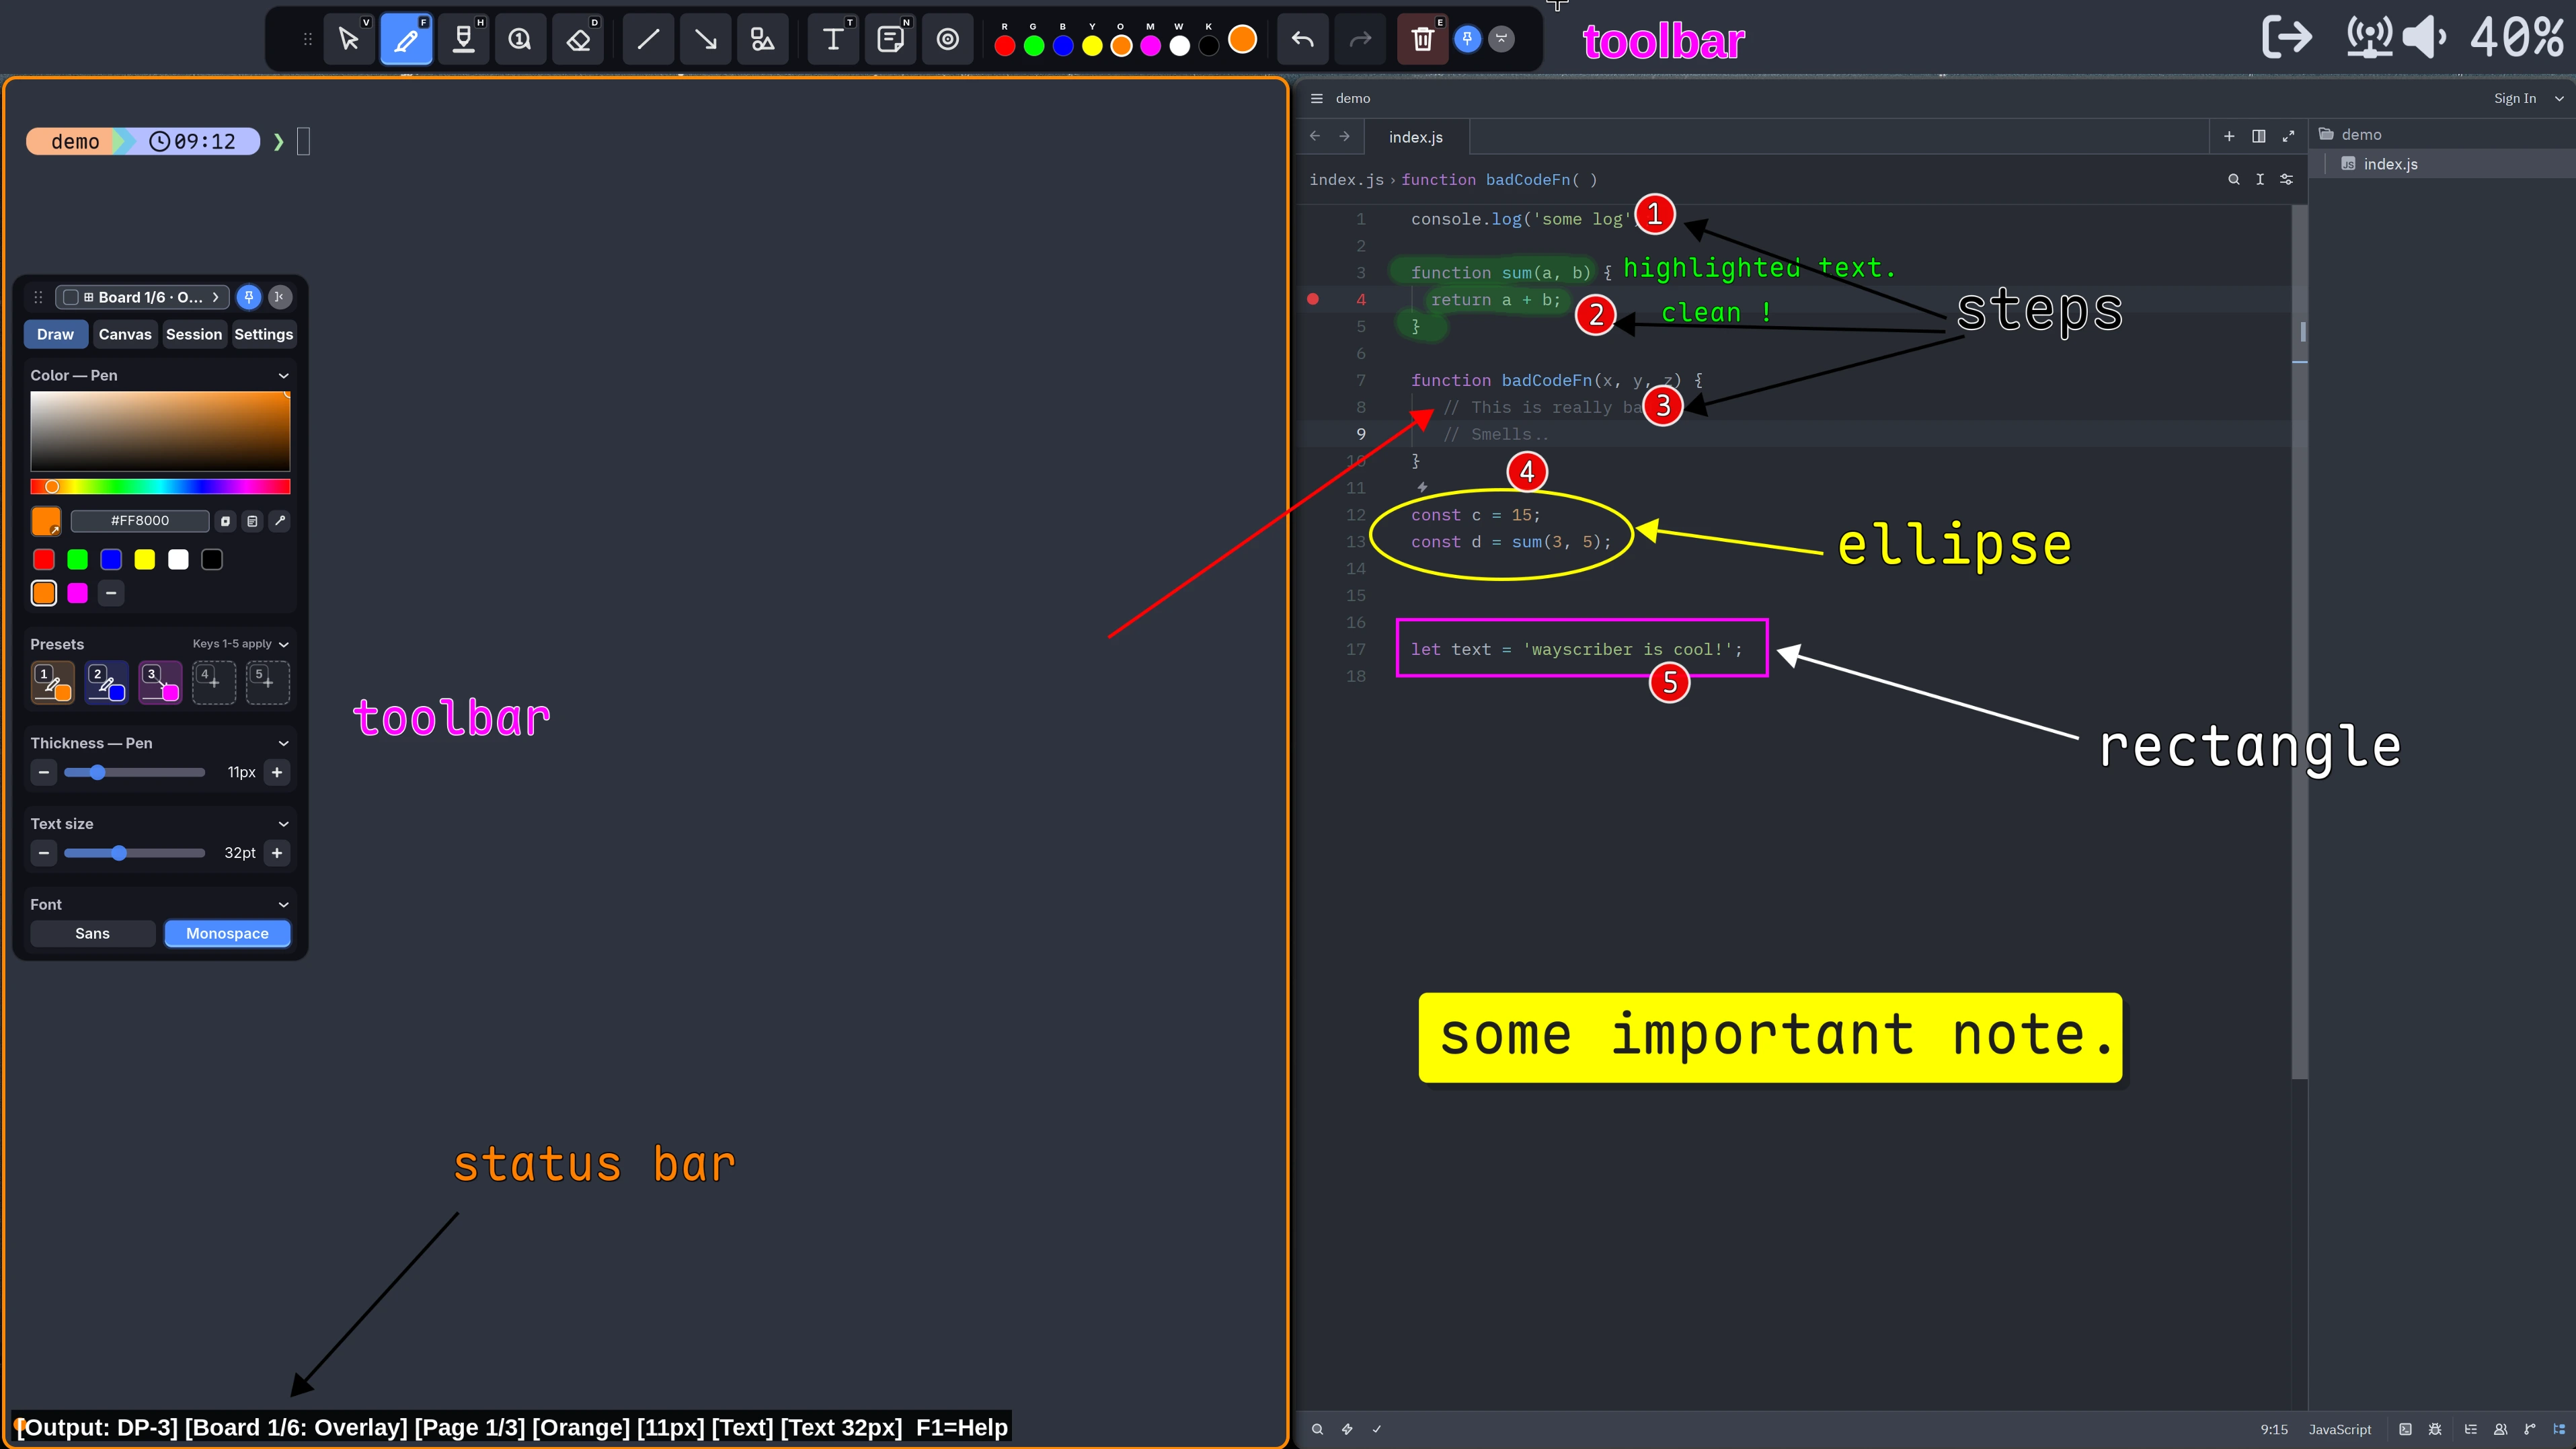
Task: Undo the last drawing action
Action: pos(1303,39)
